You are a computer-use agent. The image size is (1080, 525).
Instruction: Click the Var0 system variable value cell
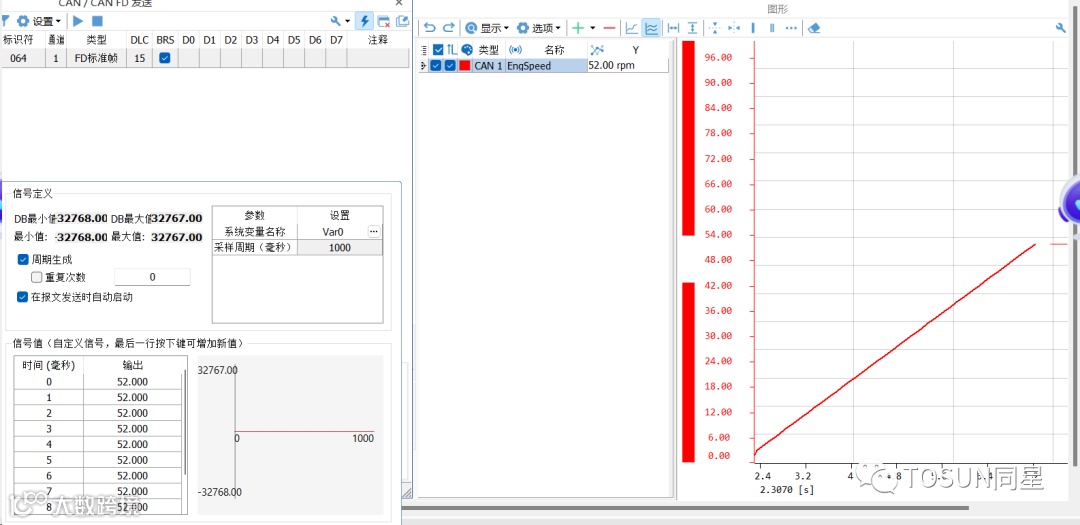pyautogui.click(x=332, y=232)
